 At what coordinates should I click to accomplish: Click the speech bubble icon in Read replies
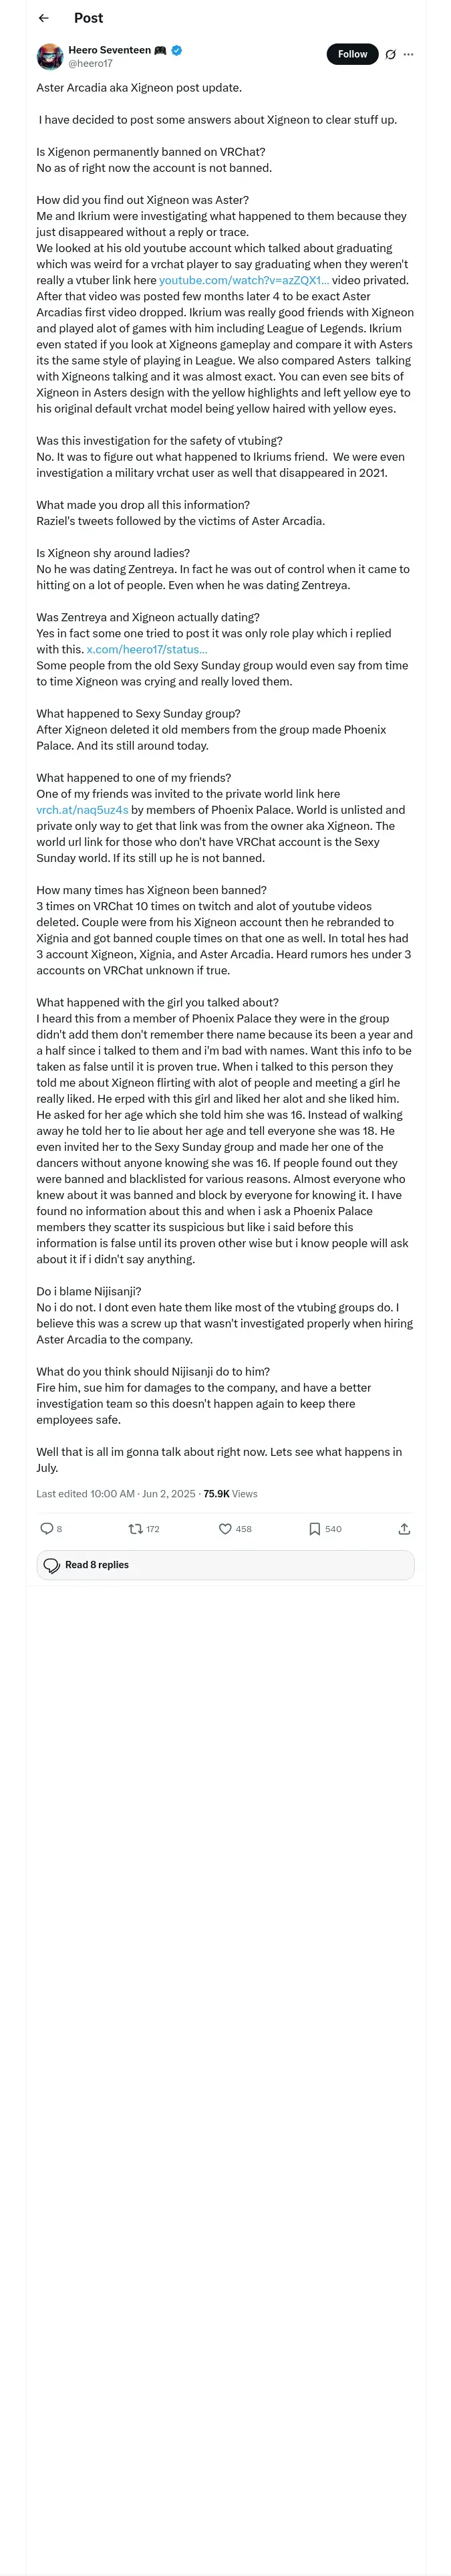point(52,1566)
